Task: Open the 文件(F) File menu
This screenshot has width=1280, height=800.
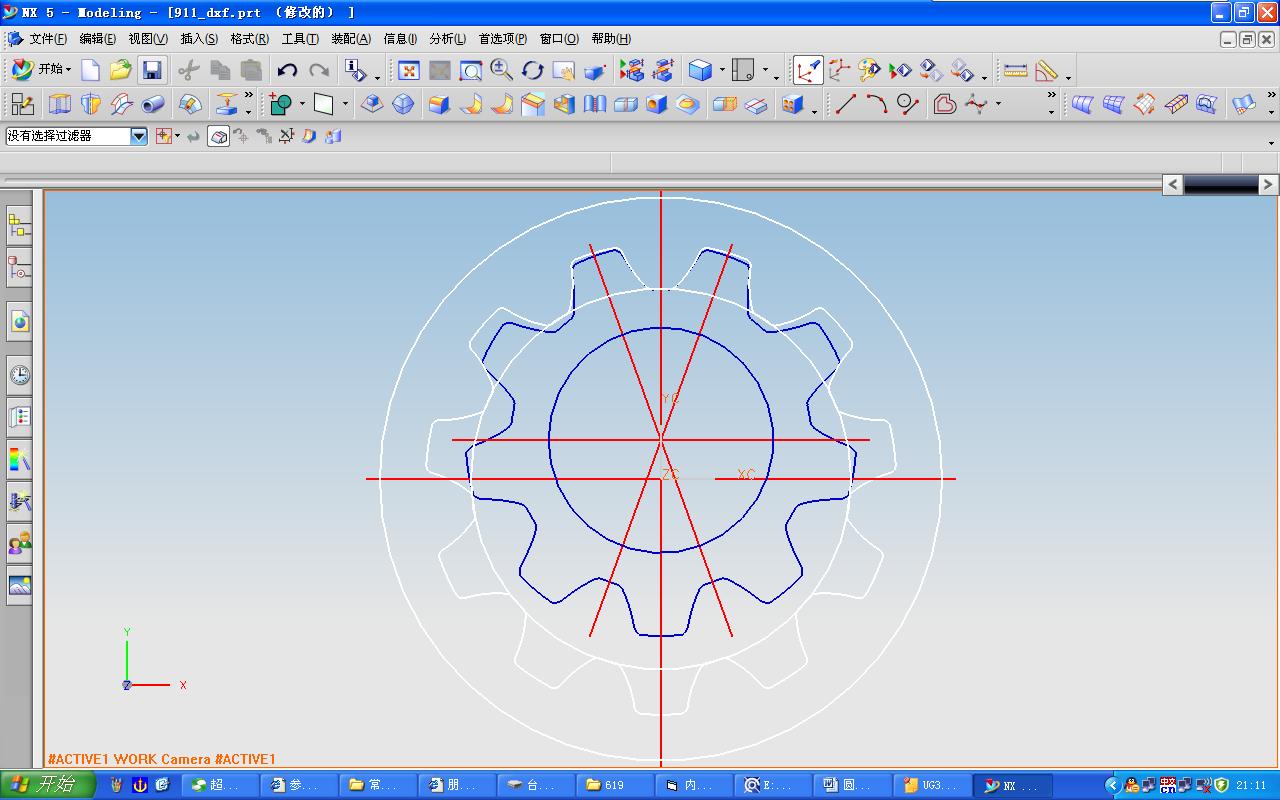Action: click(x=48, y=39)
